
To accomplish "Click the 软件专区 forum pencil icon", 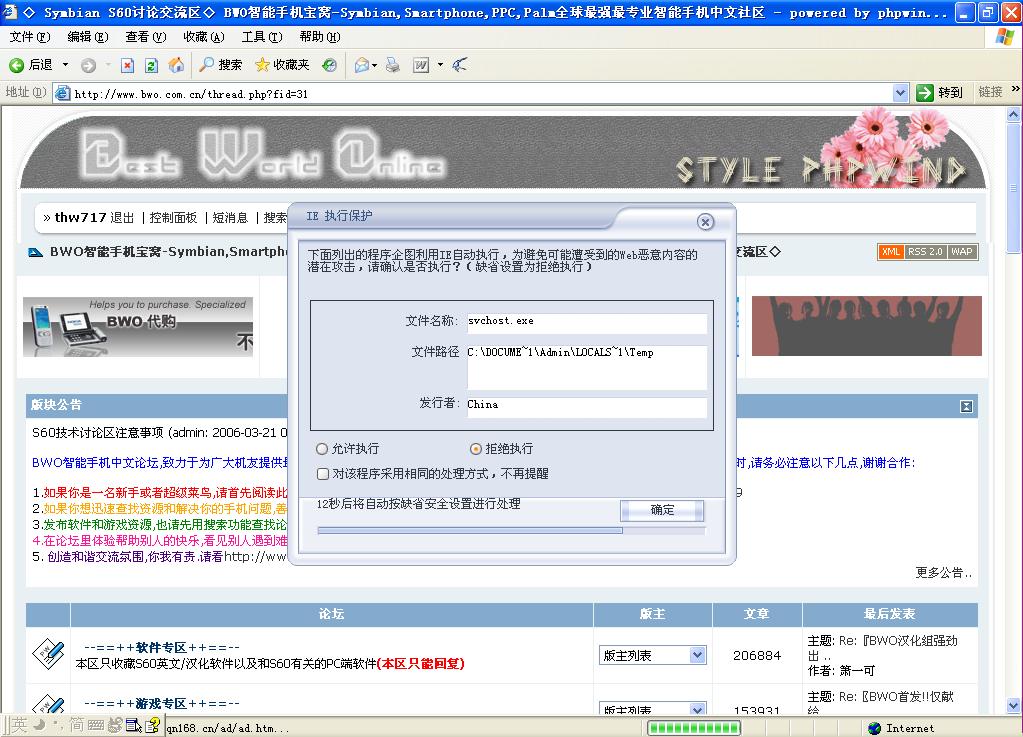I will [x=48, y=654].
